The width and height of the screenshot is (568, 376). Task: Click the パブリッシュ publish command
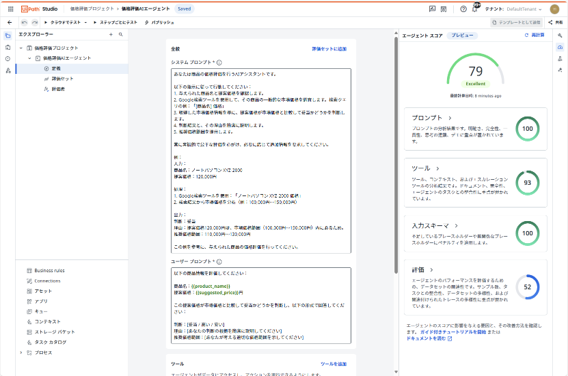tap(159, 22)
